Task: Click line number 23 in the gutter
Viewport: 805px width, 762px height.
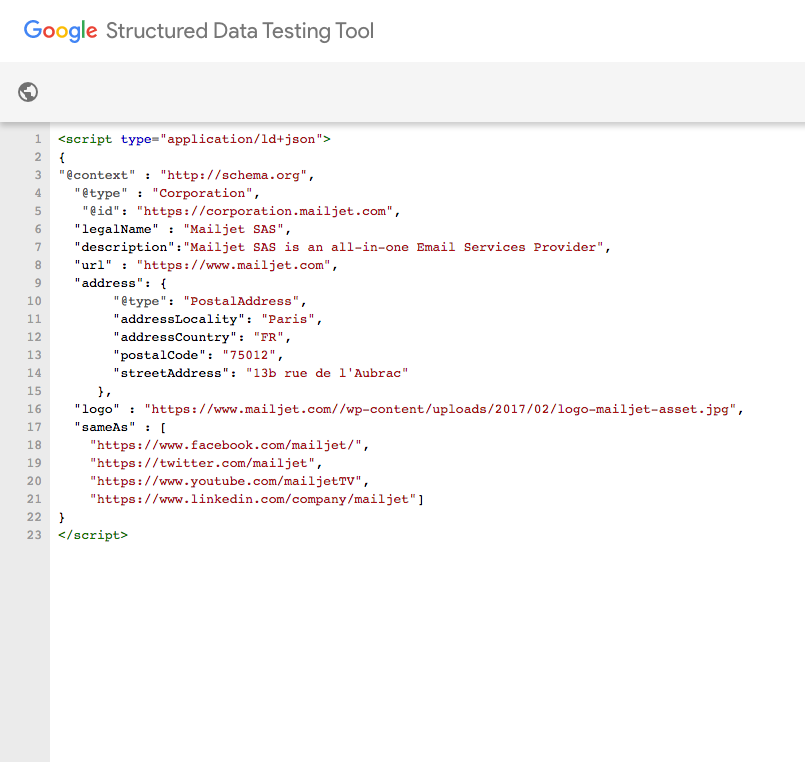Action: [x=34, y=535]
